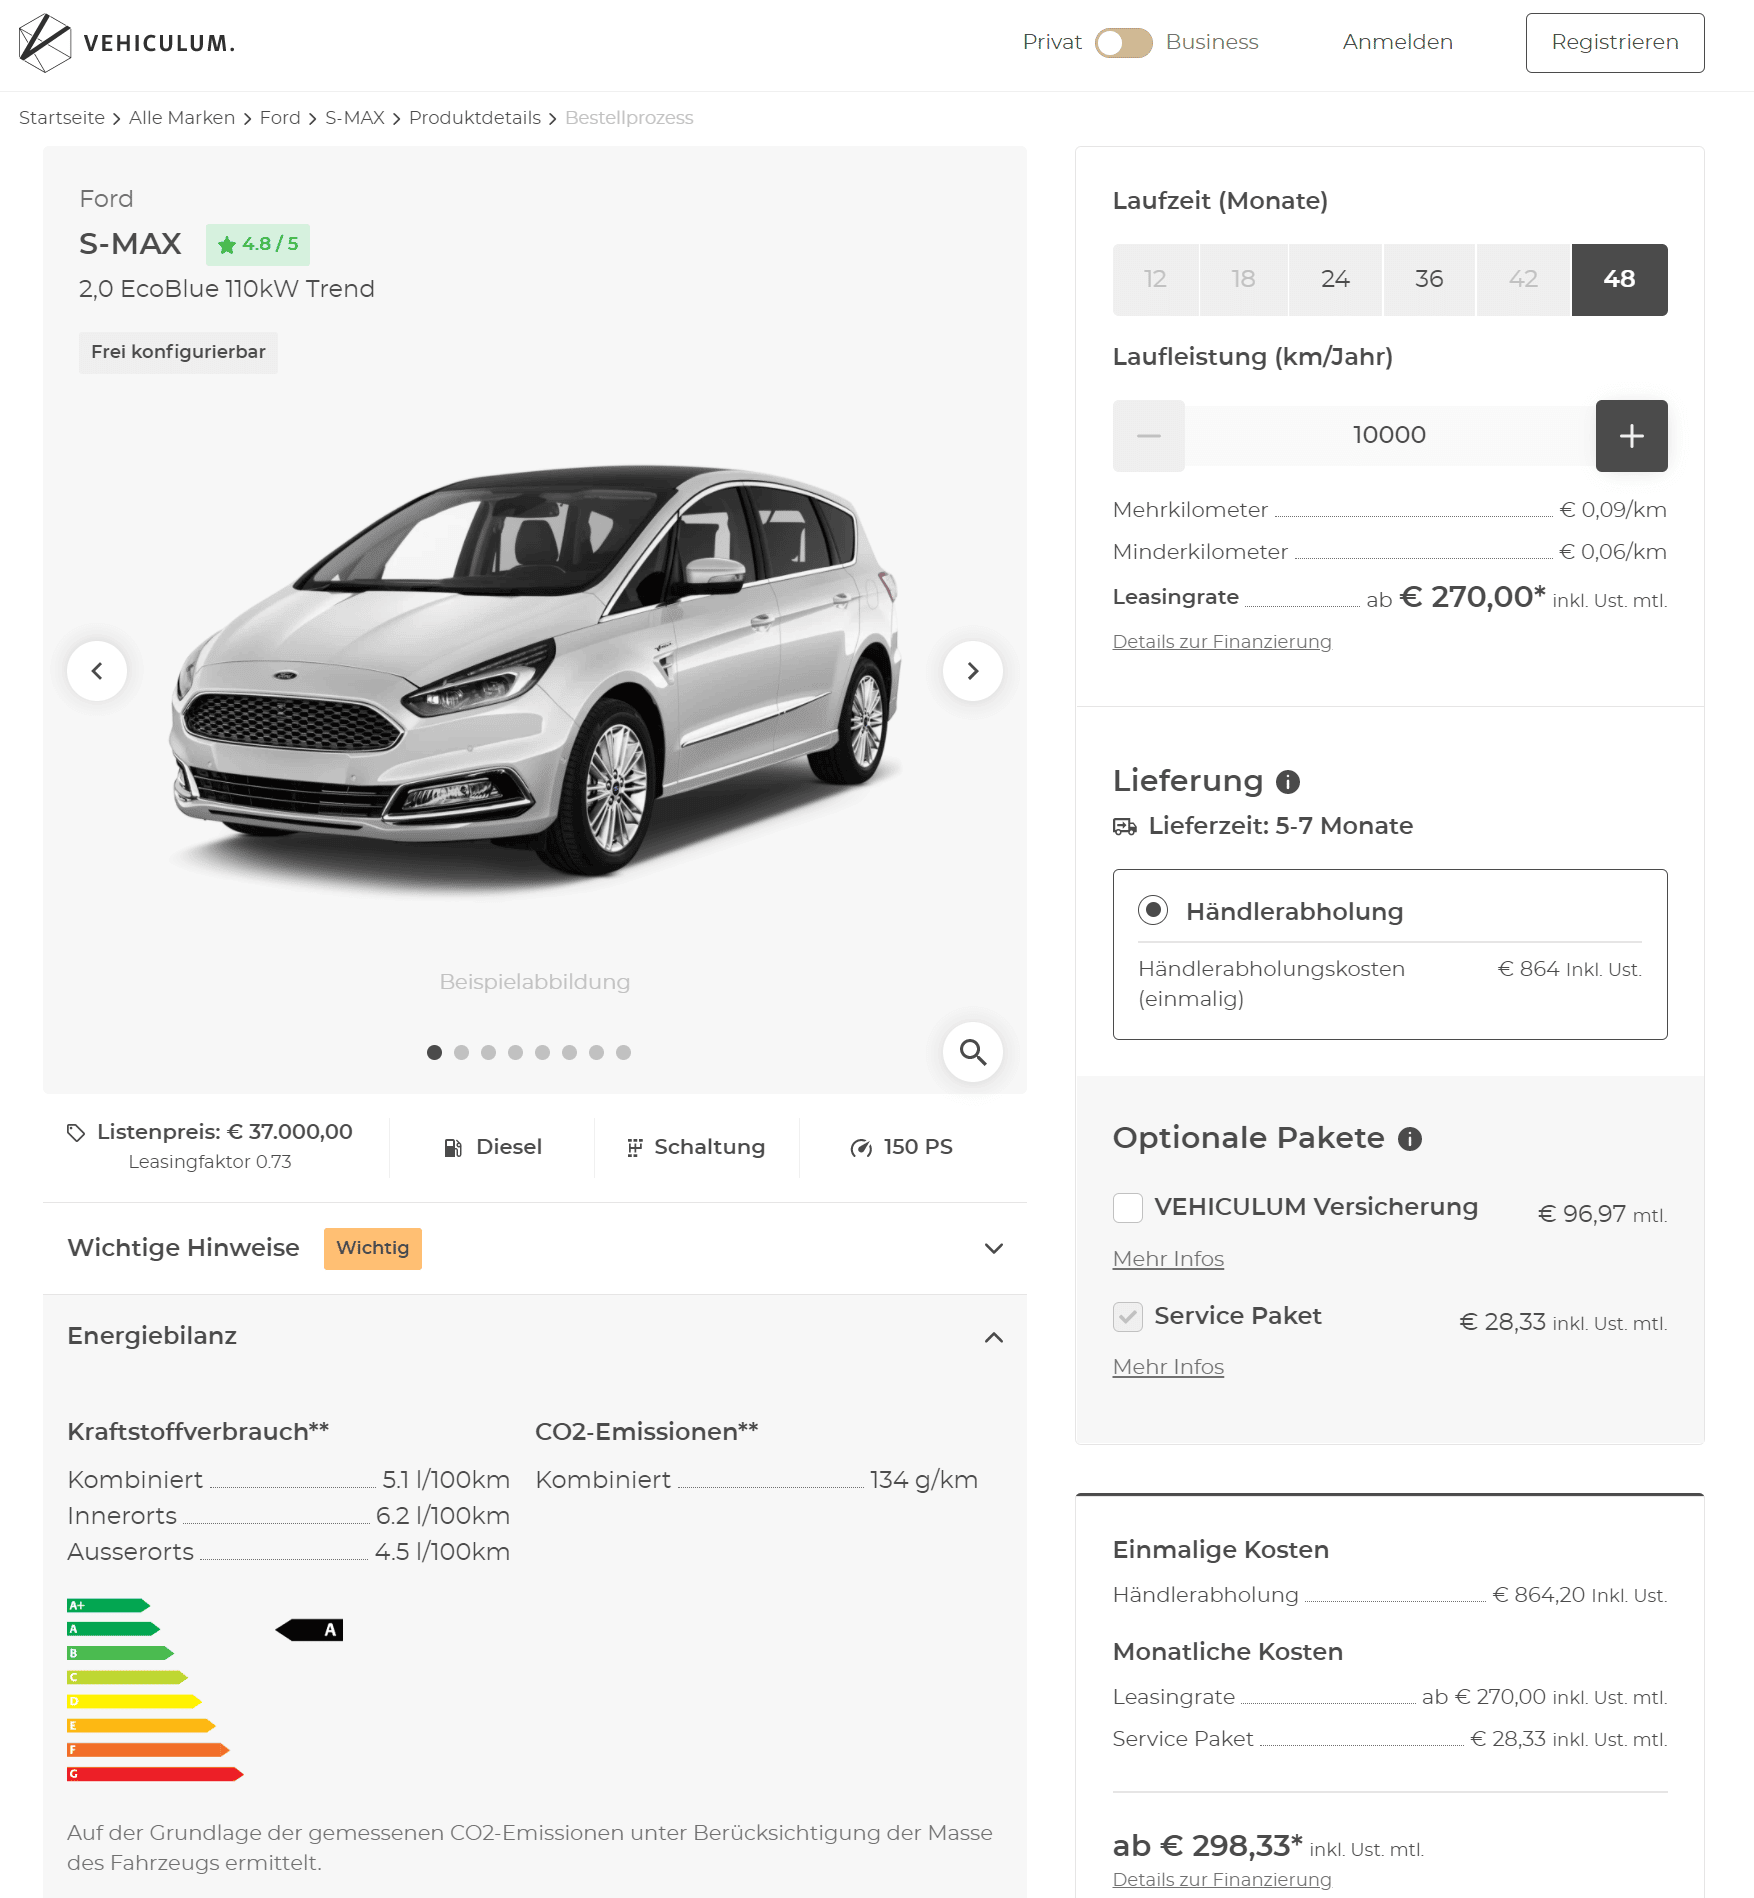
Task: Open Produktdetails breadcrumb link
Action: [x=475, y=118]
